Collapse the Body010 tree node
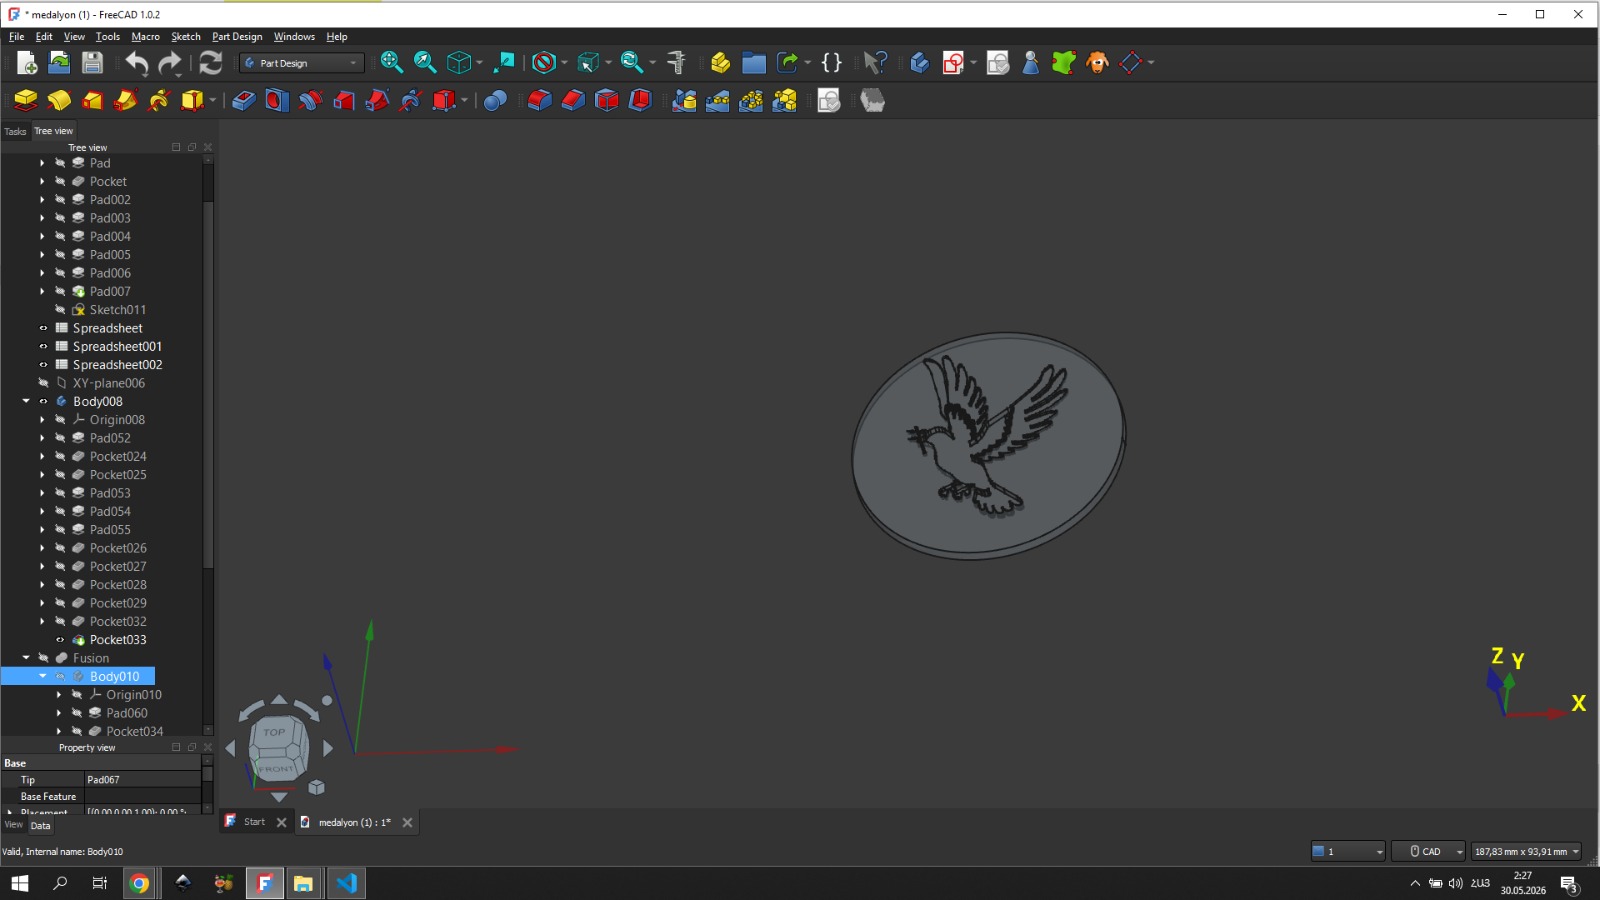Viewport: 1600px width, 900px height. [x=43, y=676]
